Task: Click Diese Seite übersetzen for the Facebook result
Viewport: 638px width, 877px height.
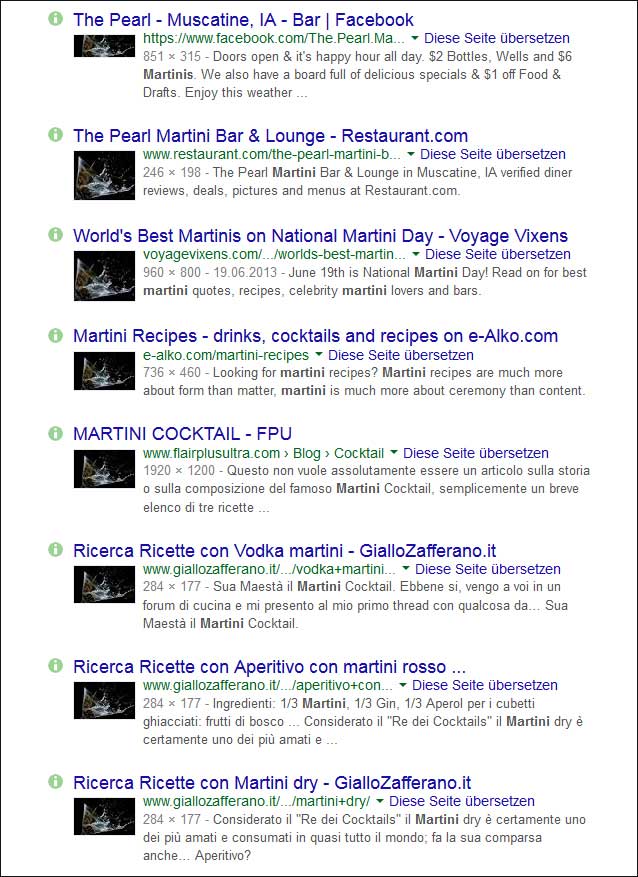Action: click(497, 38)
